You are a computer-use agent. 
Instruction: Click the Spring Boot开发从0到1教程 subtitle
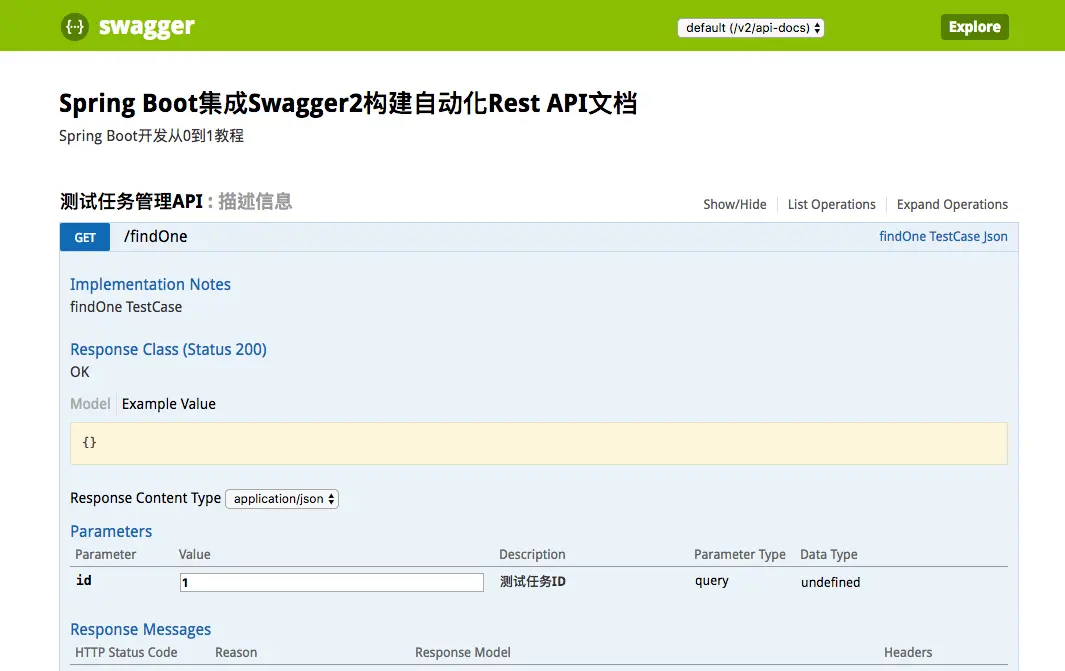click(x=151, y=136)
